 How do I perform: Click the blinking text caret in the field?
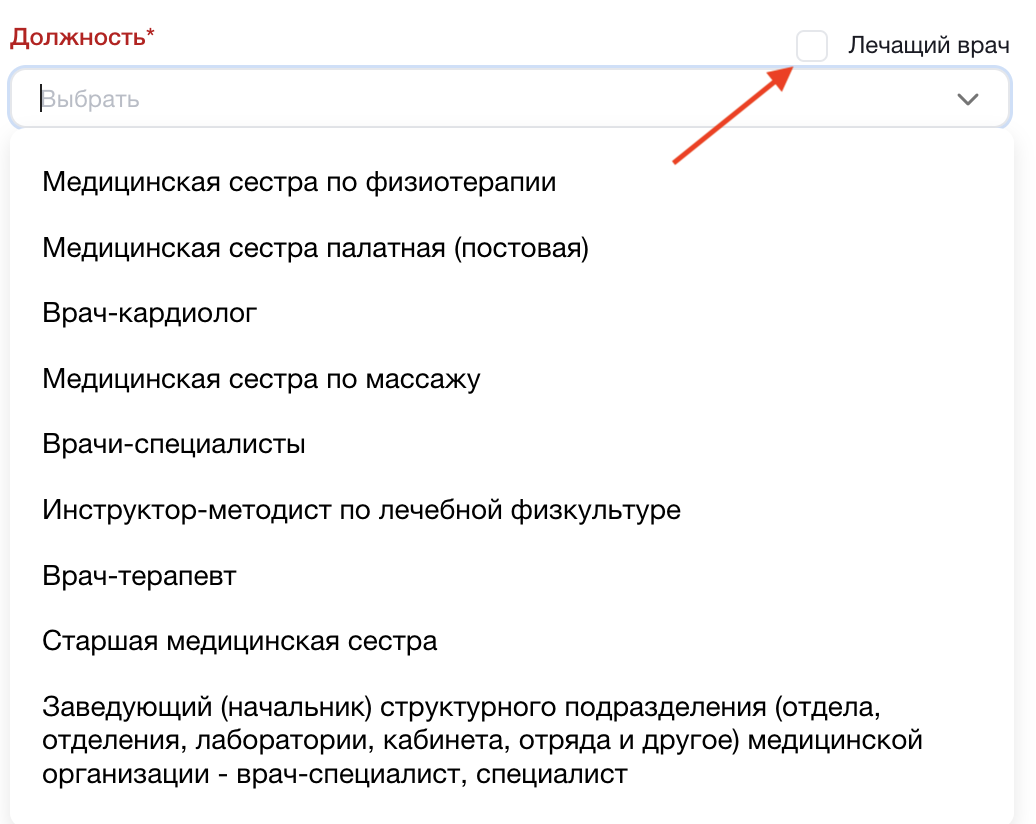pos(40,99)
